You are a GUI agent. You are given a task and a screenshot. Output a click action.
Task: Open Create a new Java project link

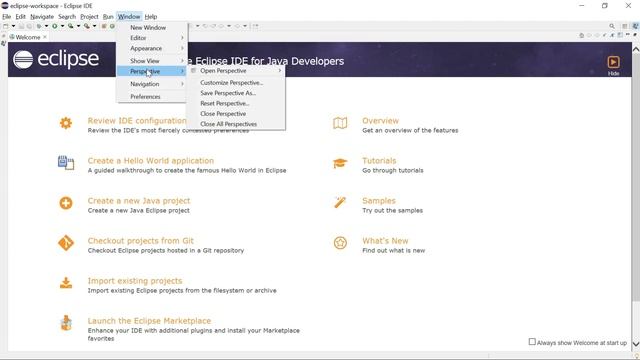139,200
